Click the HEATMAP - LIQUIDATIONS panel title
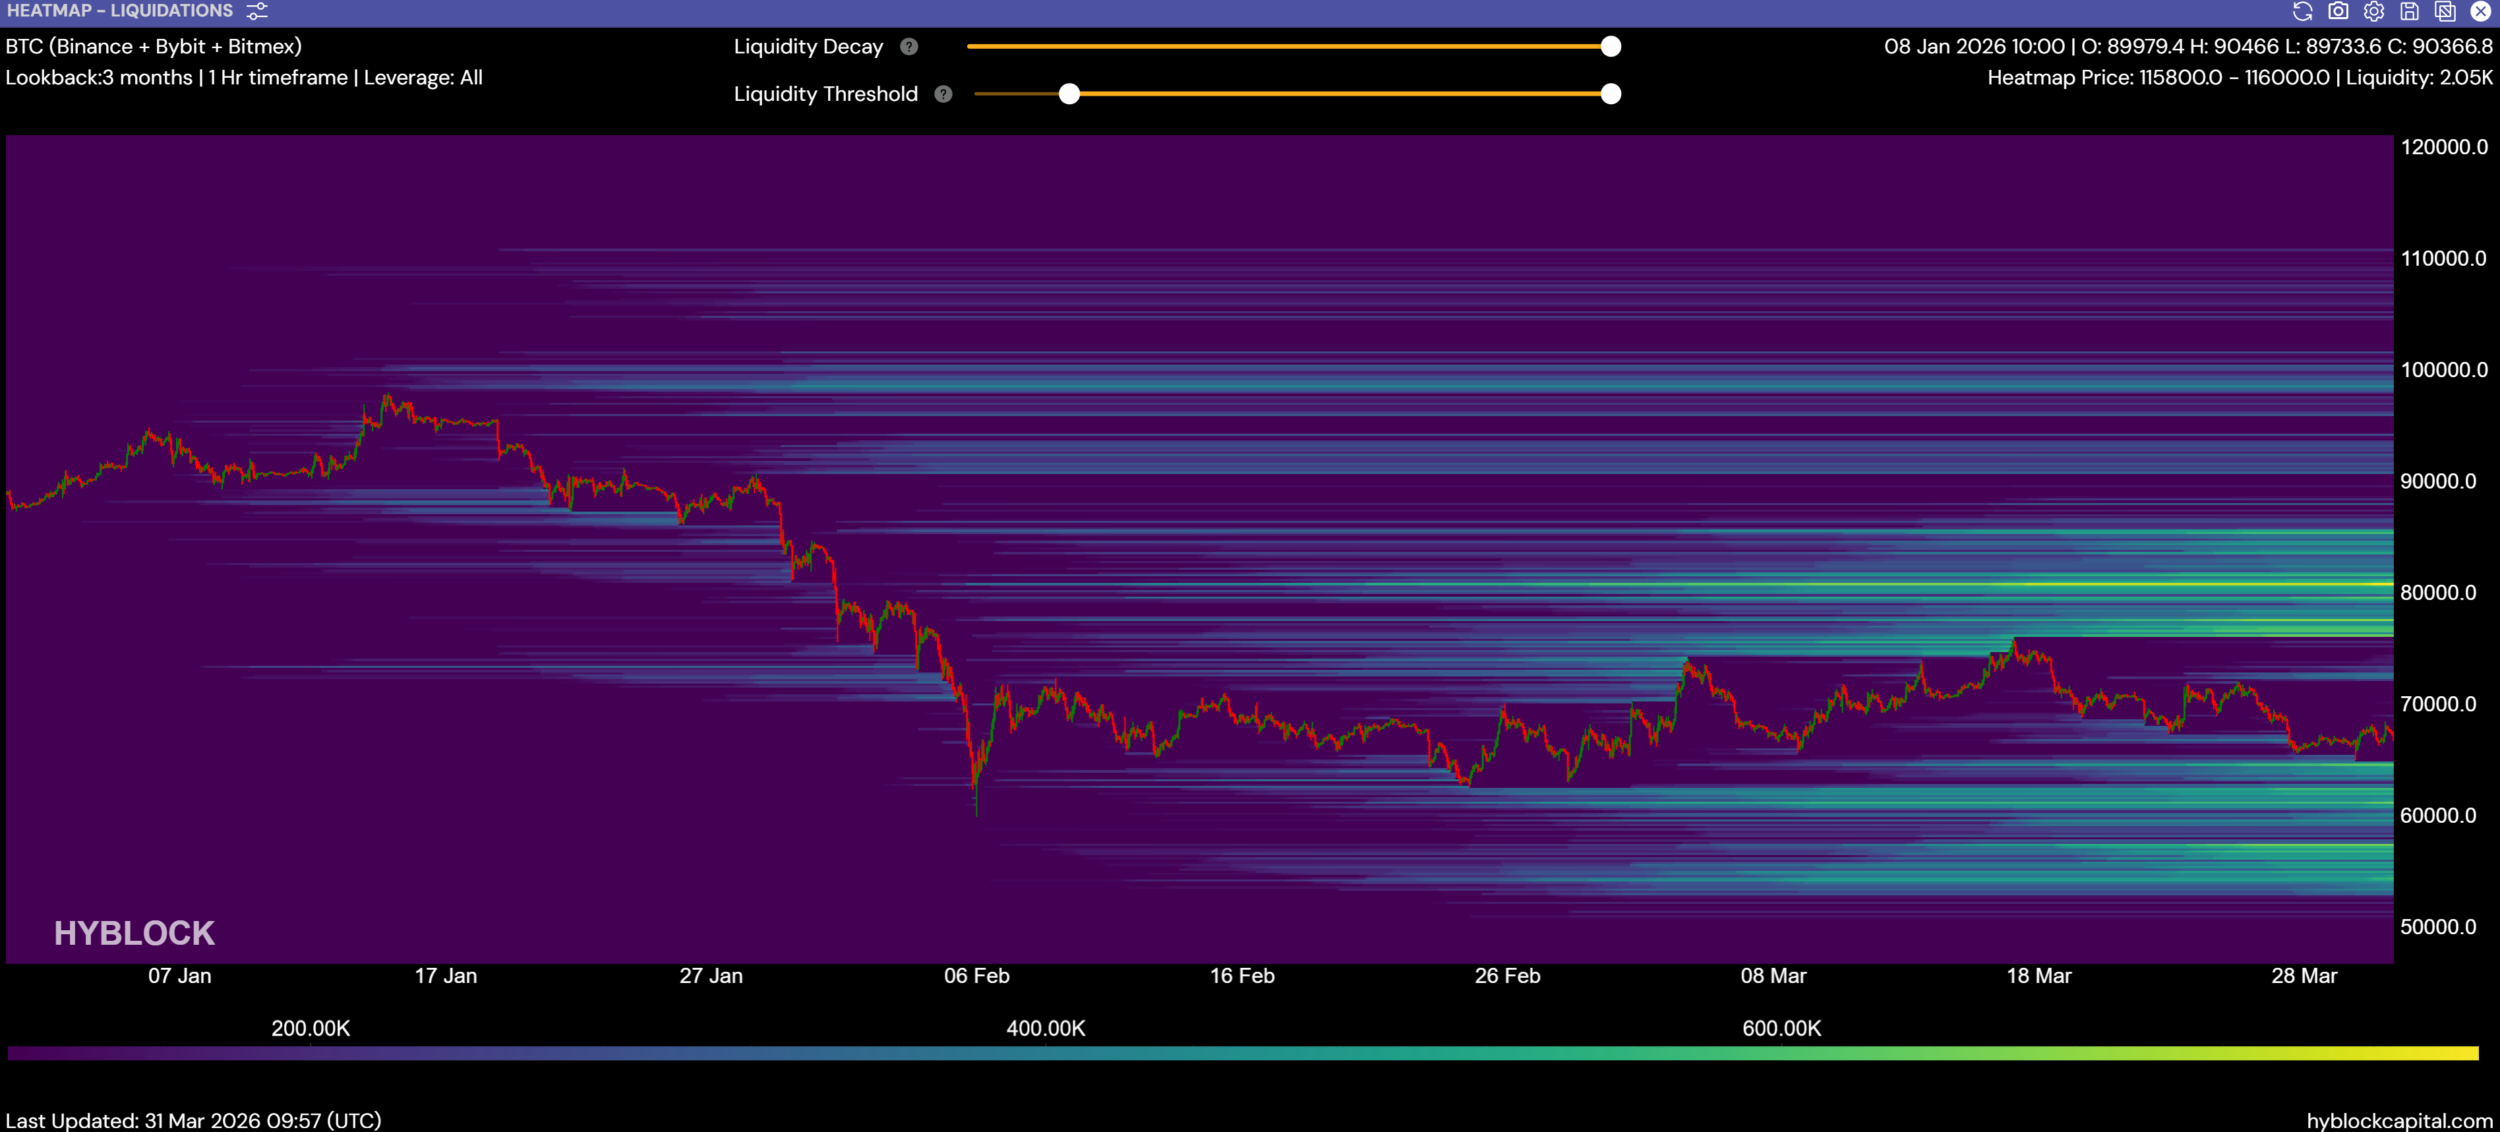 point(120,11)
